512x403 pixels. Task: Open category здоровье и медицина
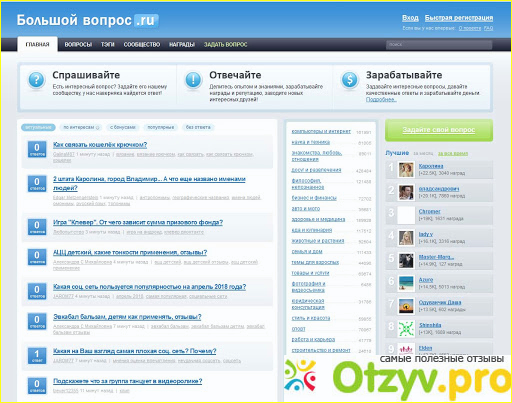pyautogui.click(x=318, y=219)
